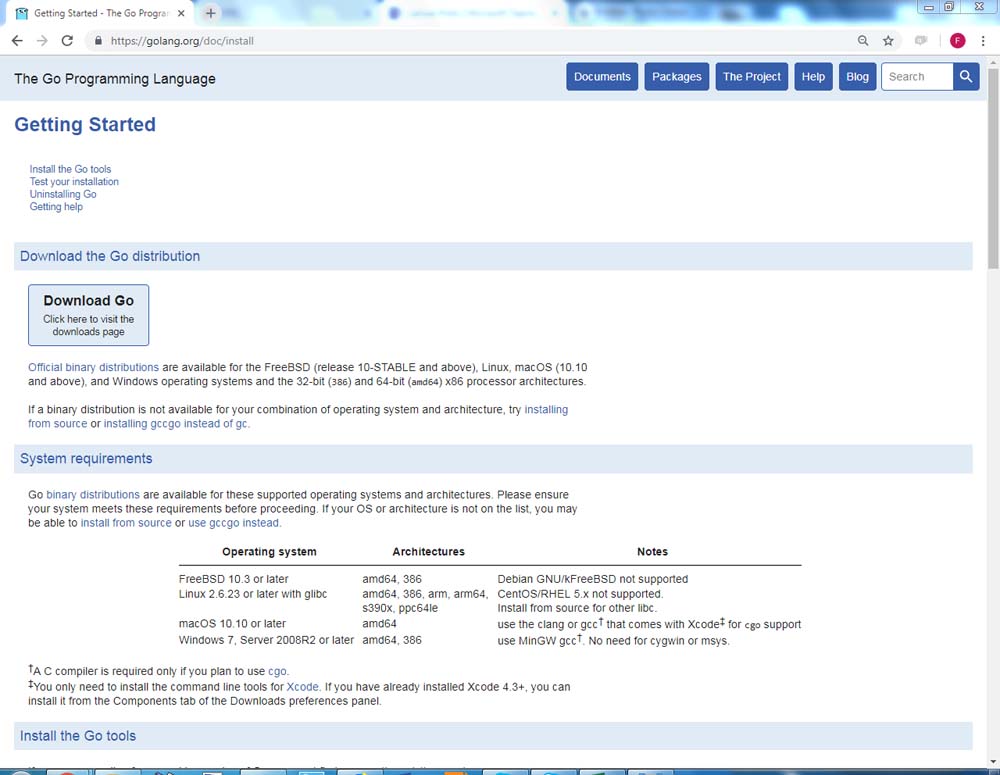Click the Architectures column header

[429, 552]
